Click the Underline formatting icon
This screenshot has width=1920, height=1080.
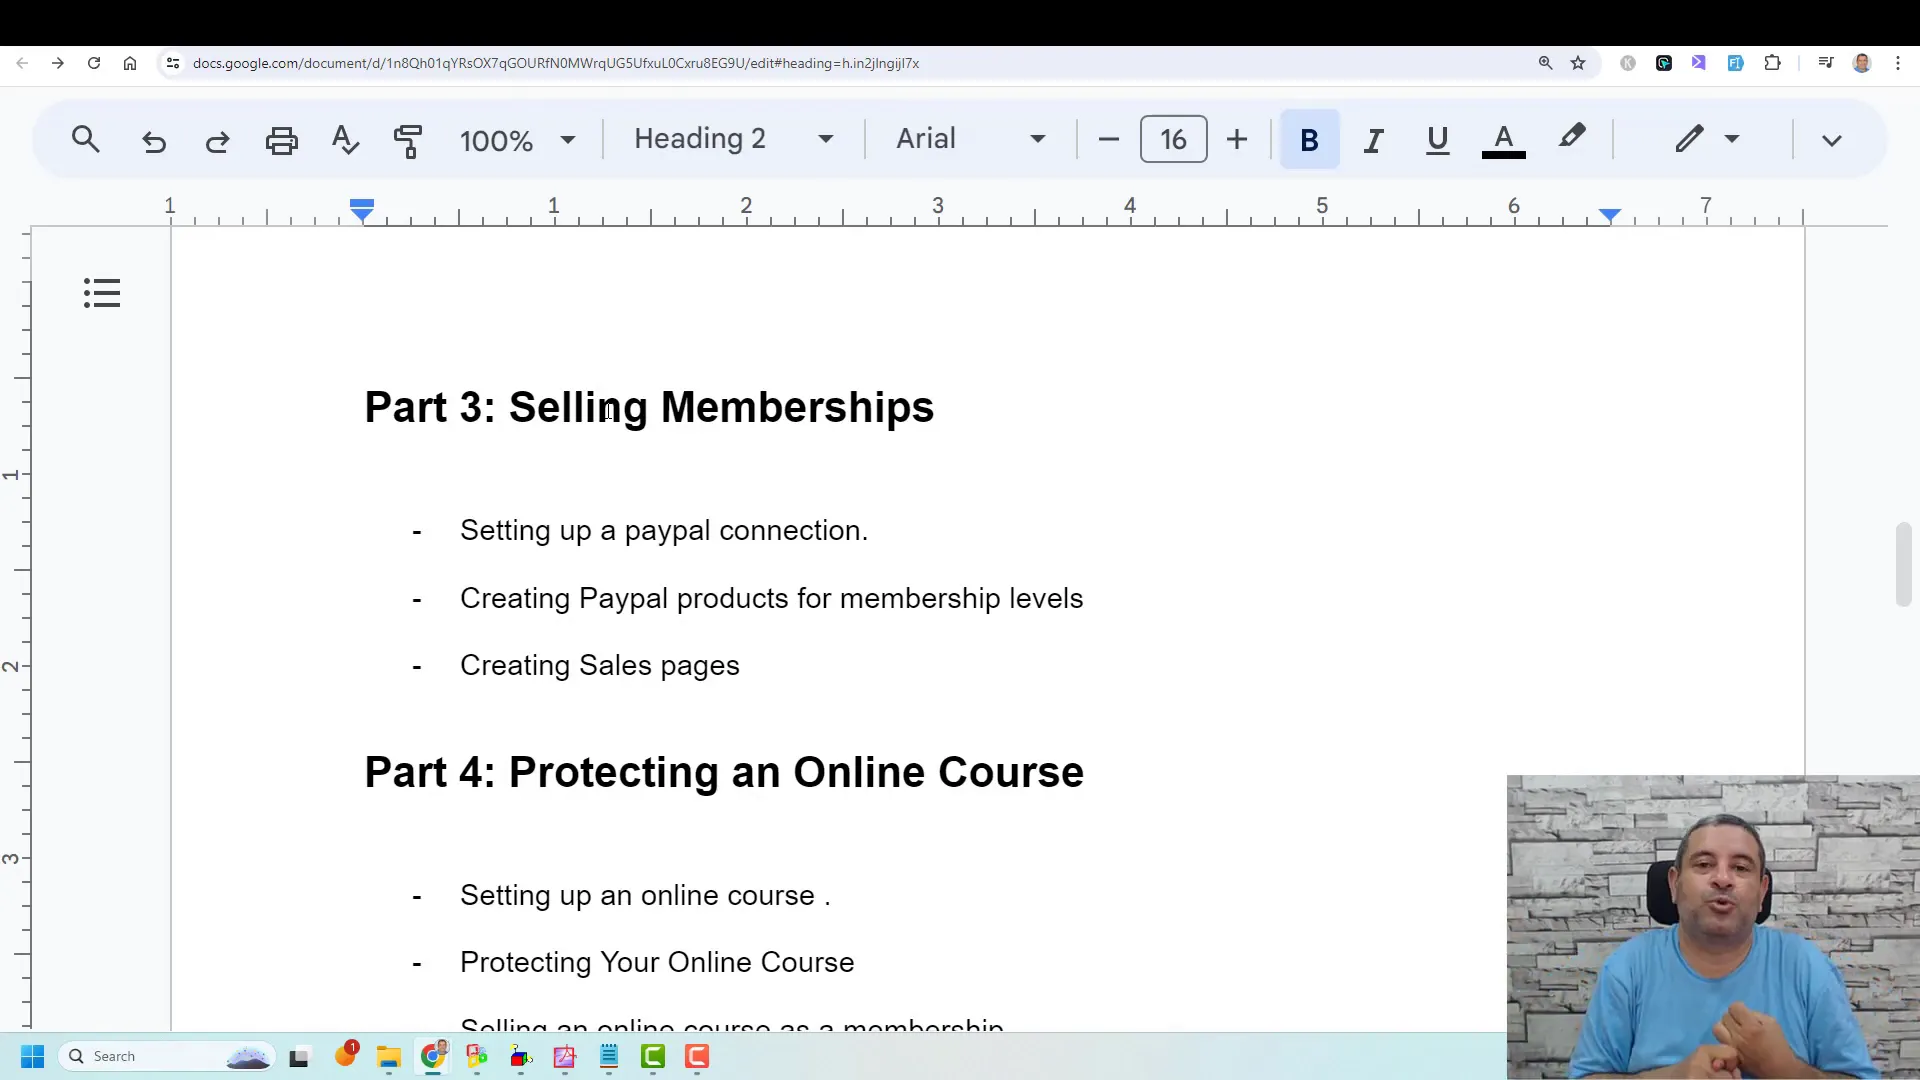point(1437,138)
